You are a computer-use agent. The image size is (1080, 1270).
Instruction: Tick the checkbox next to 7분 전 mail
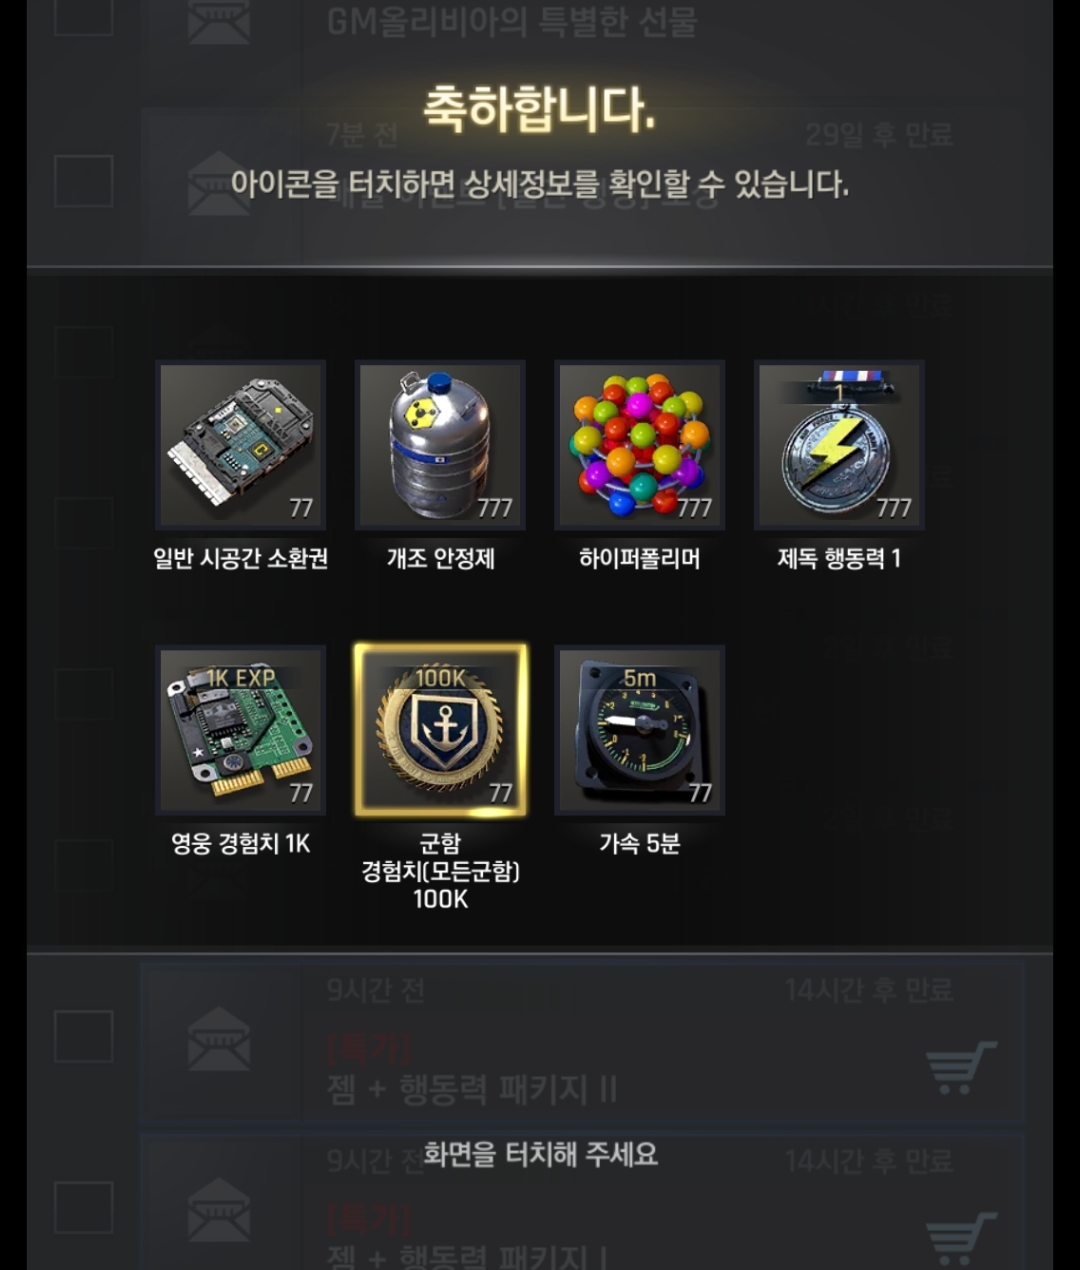tap(83, 181)
